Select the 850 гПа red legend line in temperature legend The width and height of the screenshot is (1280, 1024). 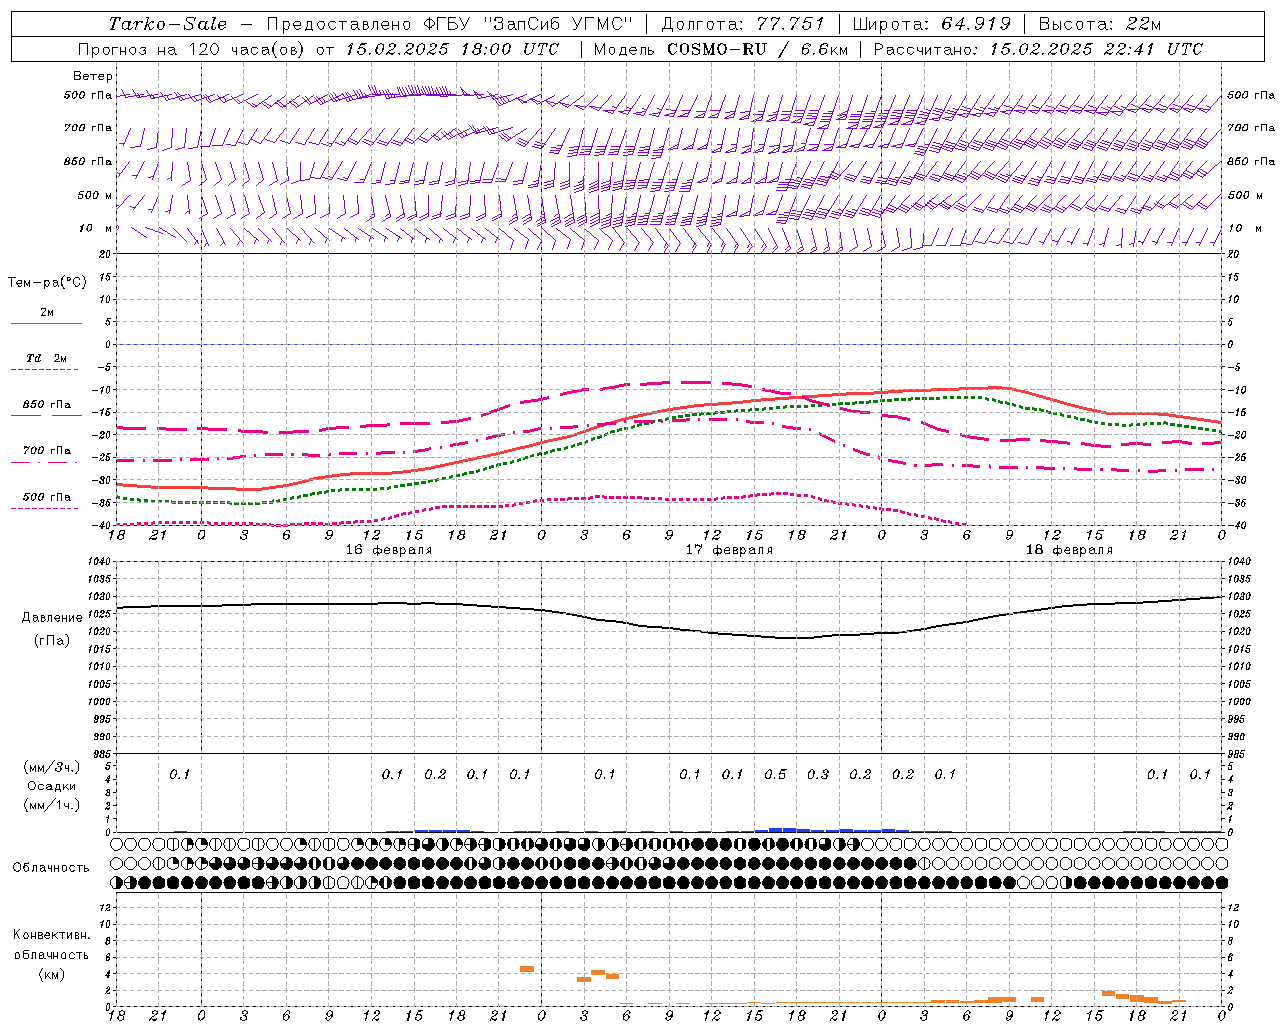(46, 414)
